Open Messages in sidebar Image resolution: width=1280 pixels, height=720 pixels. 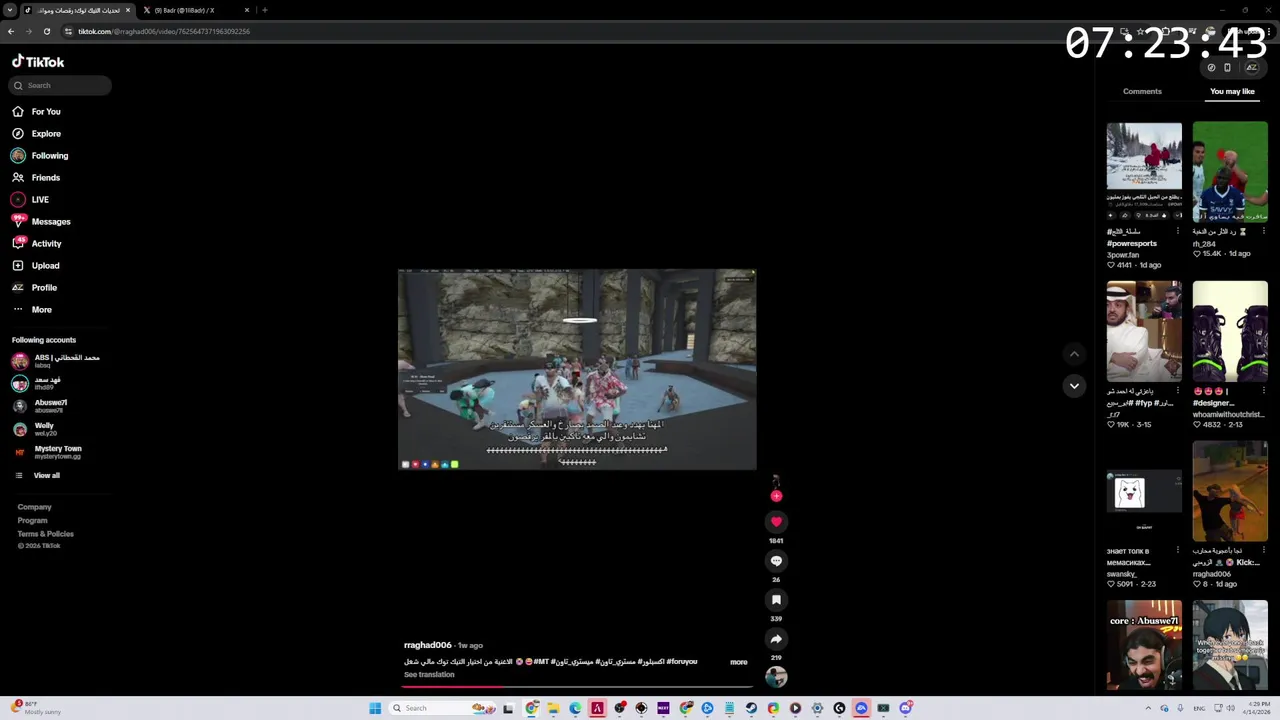(41, 221)
